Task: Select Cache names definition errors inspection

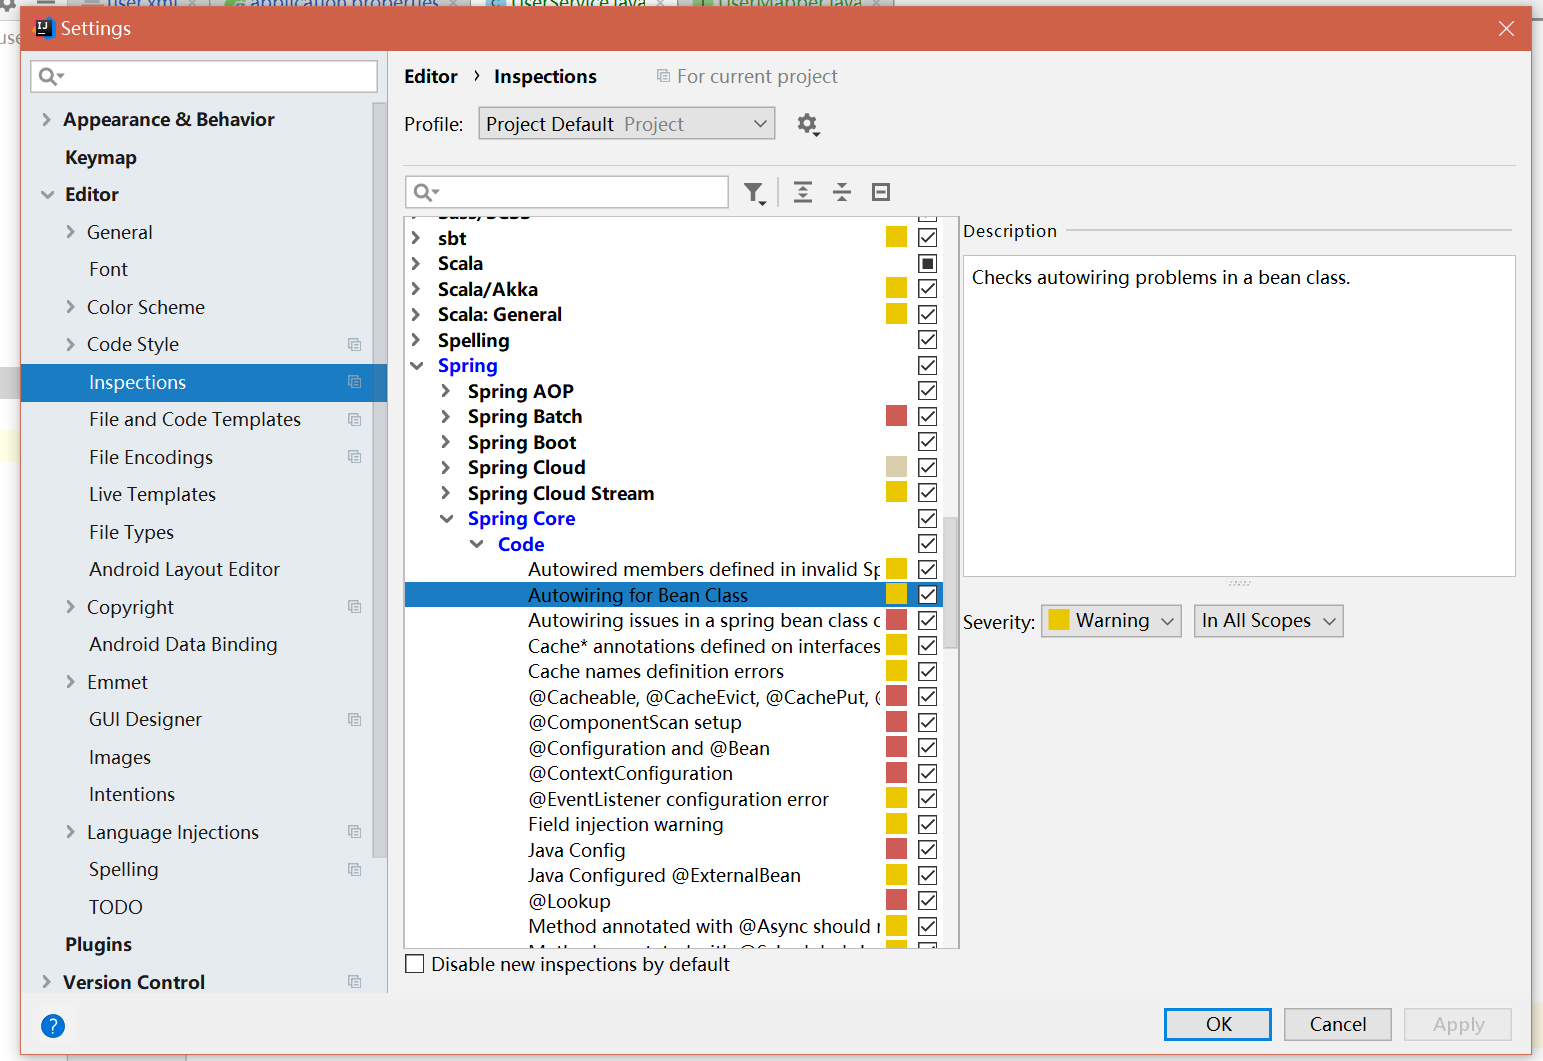Action: click(x=656, y=671)
